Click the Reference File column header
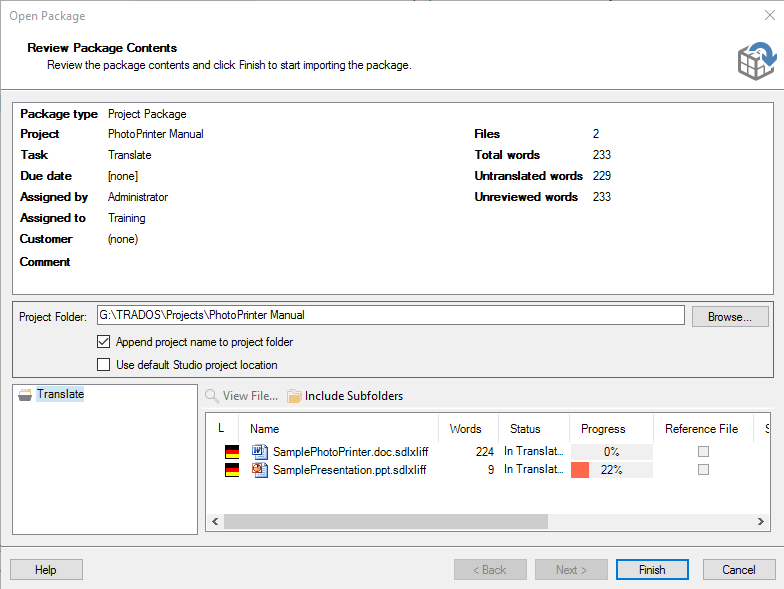 coord(704,429)
